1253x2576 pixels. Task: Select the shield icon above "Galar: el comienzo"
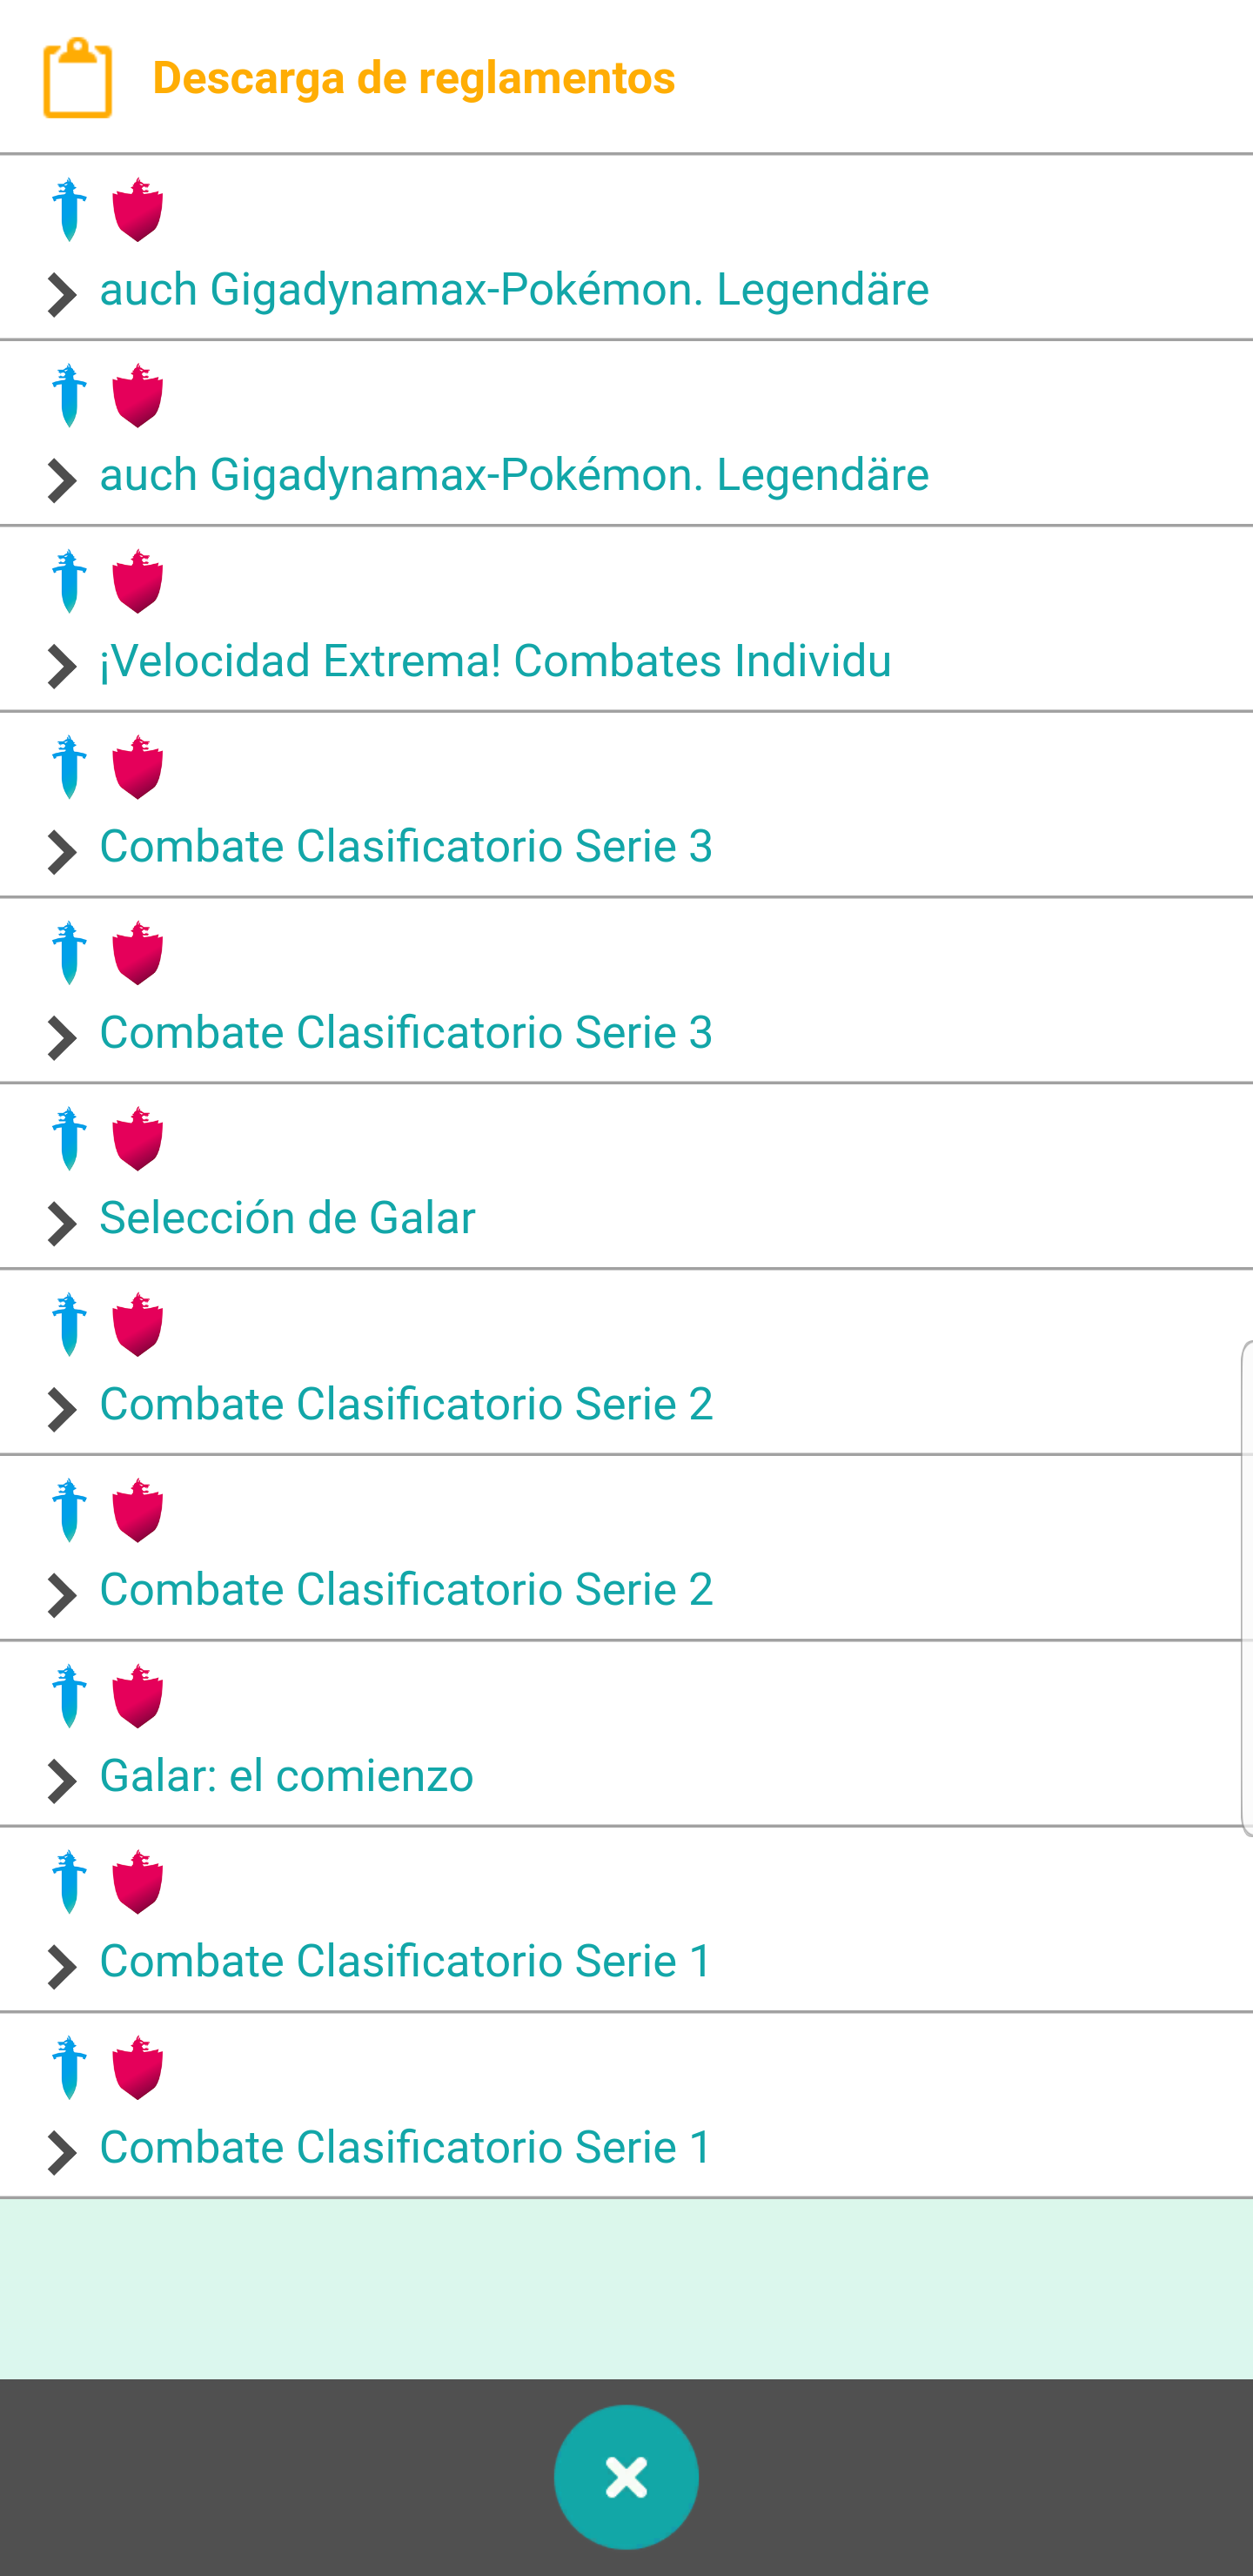tap(138, 1696)
